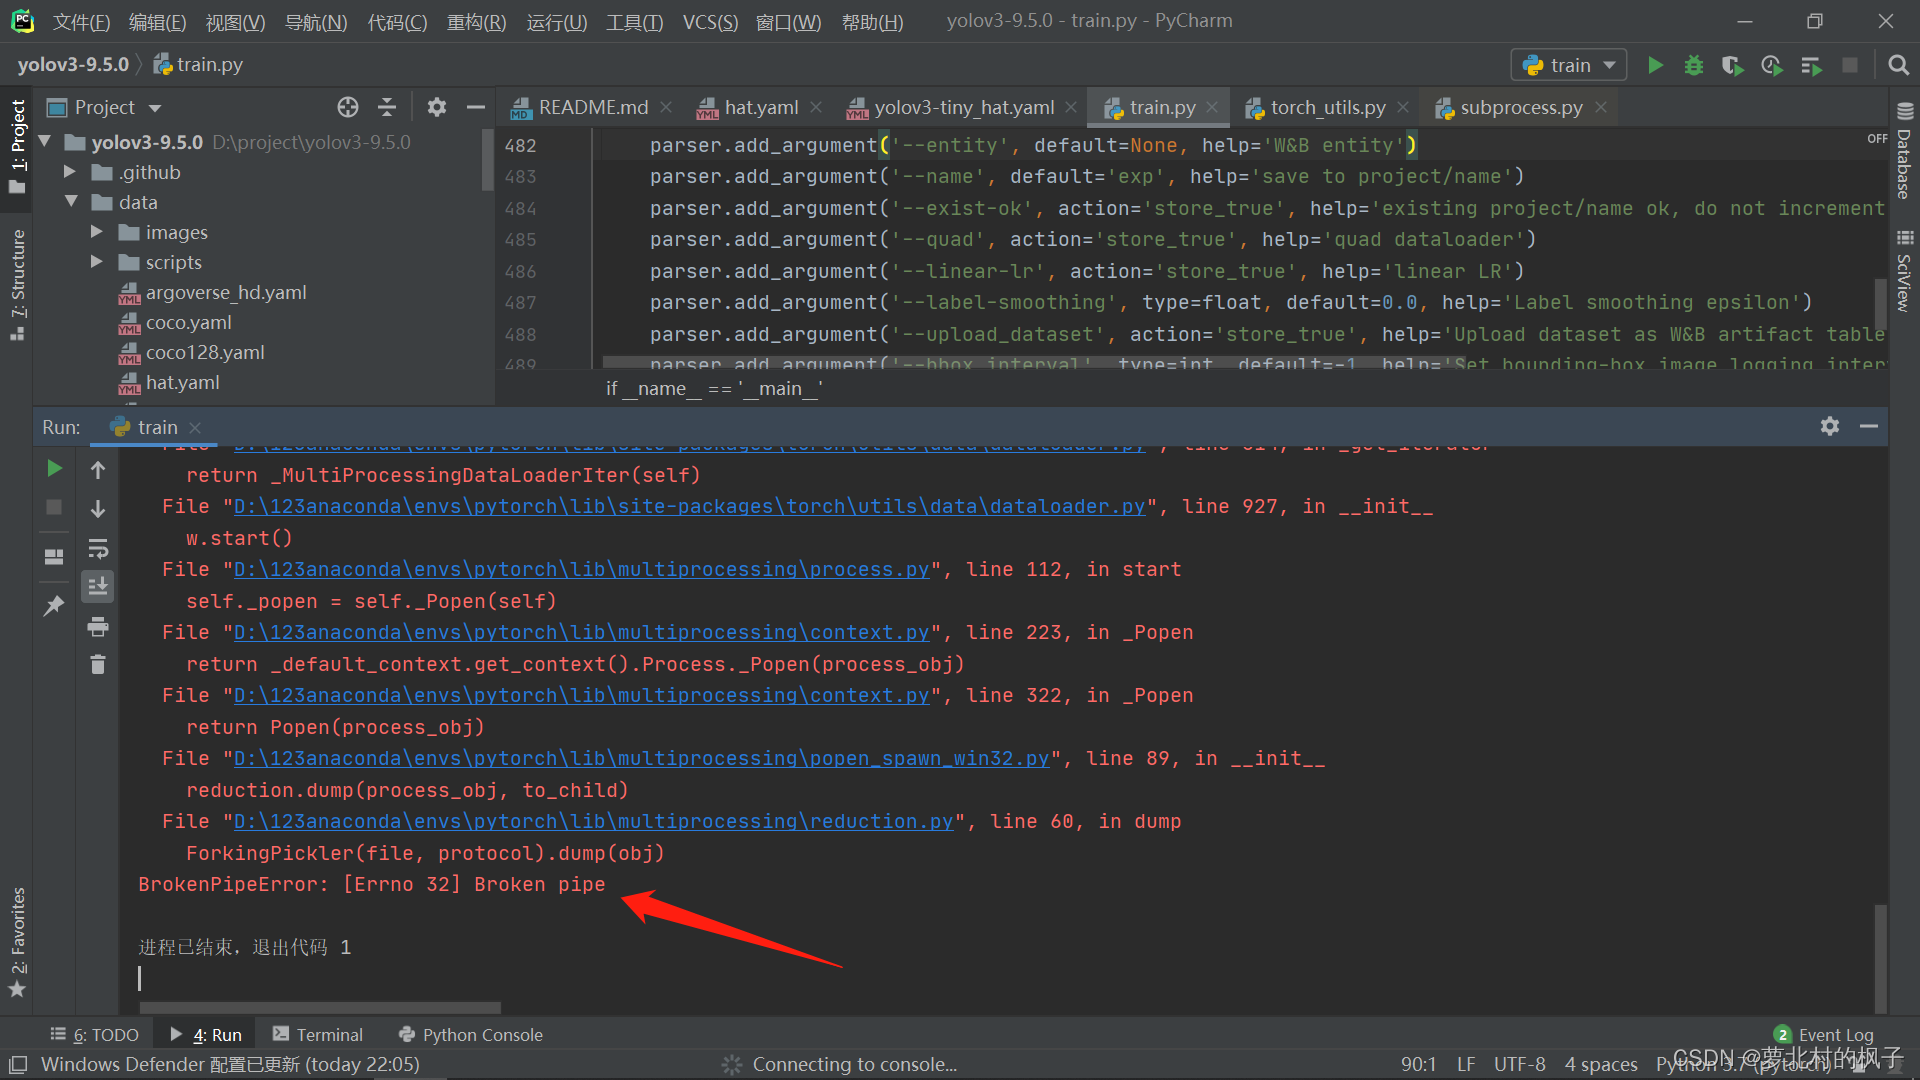Close the train tab in Run panel
The image size is (1920, 1080).
(195, 427)
